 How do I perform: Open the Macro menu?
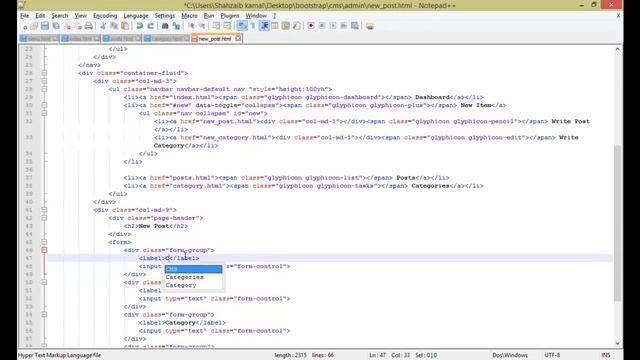point(189,16)
